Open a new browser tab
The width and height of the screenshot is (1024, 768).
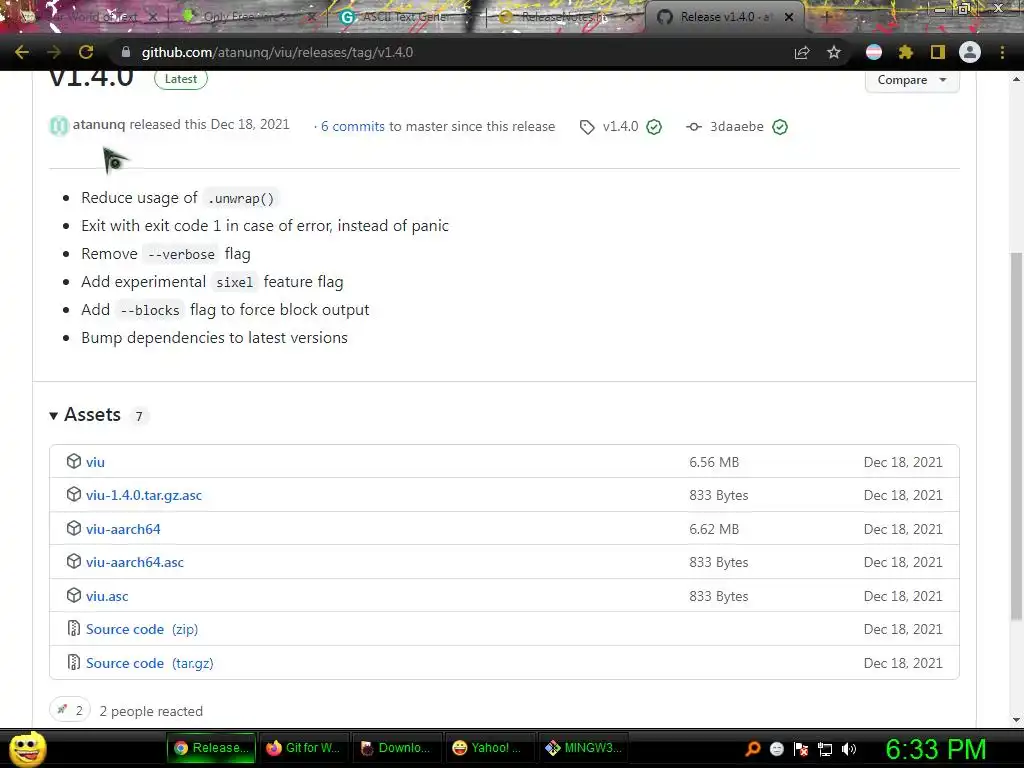[826, 17]
